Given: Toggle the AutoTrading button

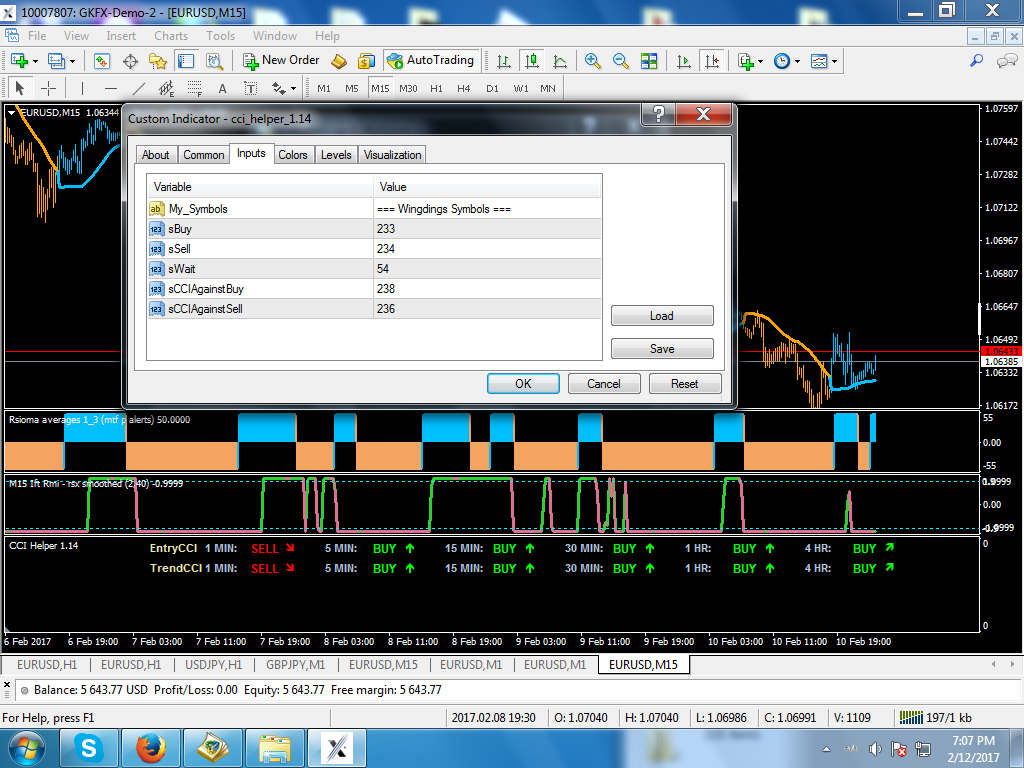Looking at the screenshot, I should click(x=430, y=60).
